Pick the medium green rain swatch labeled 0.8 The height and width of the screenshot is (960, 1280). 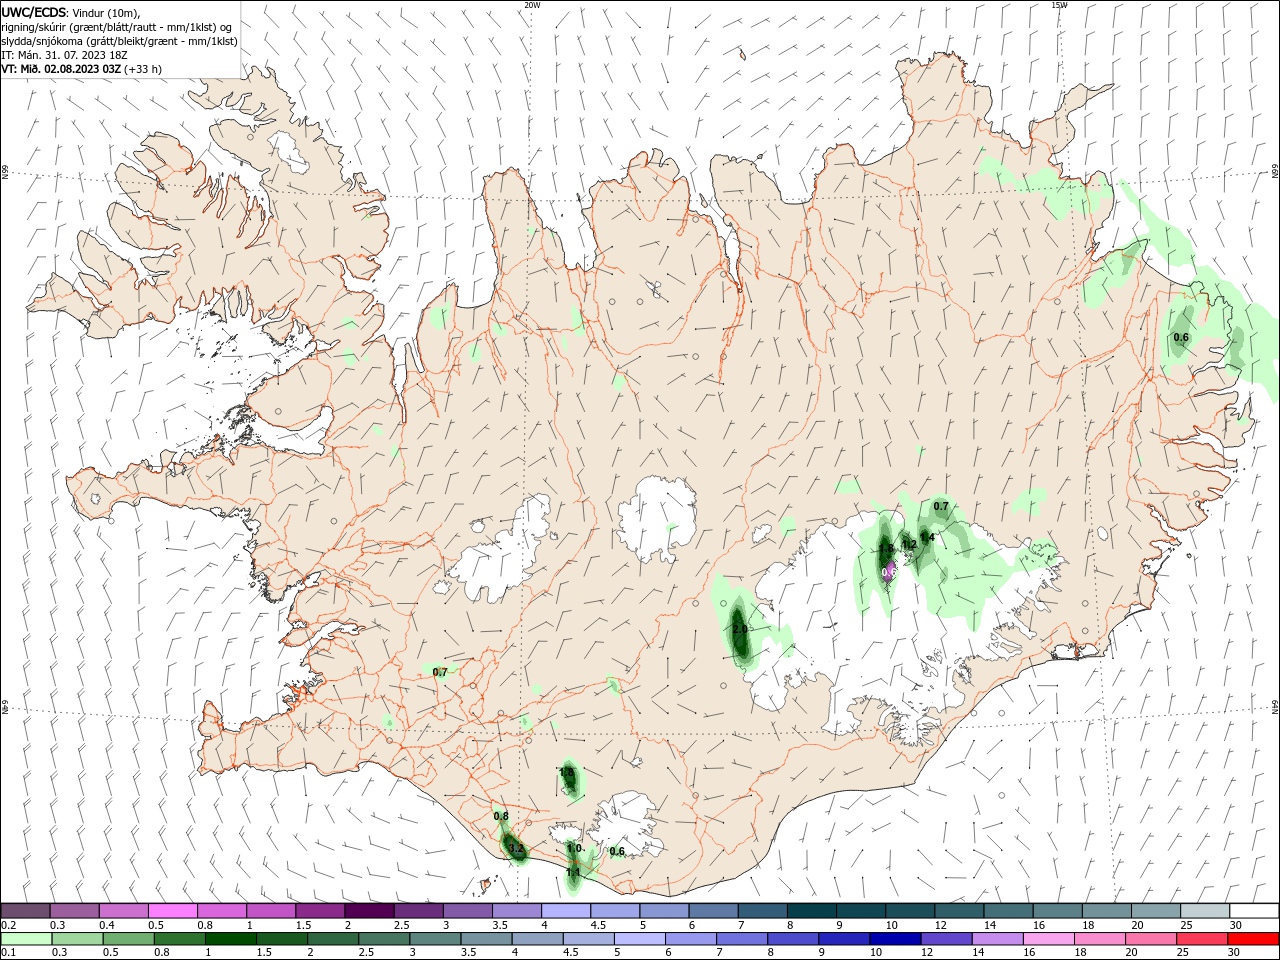coord(179,939)
